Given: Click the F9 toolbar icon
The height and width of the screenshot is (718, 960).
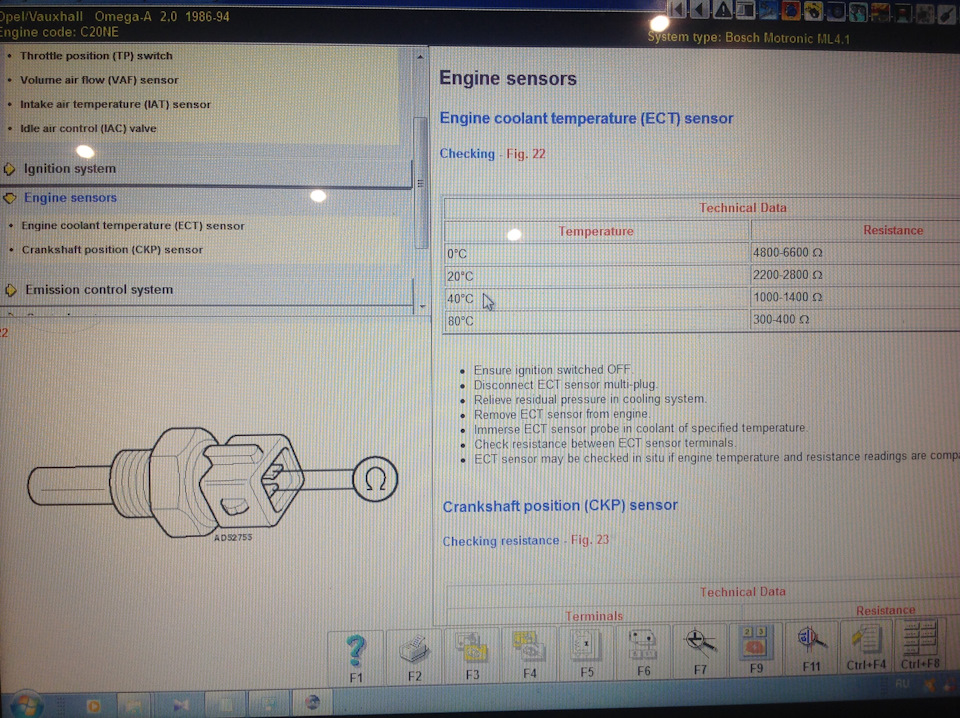Looking at the screenshot, I should [x=756, y=649].
